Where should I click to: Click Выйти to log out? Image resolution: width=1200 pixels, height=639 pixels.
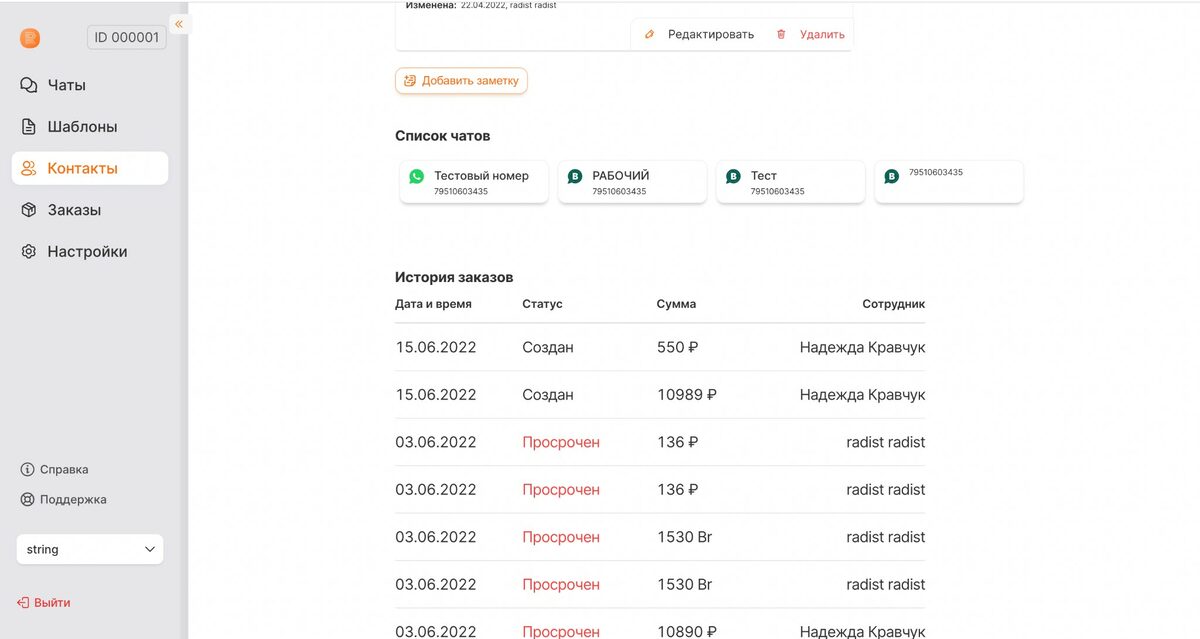(x=52, y=603)
